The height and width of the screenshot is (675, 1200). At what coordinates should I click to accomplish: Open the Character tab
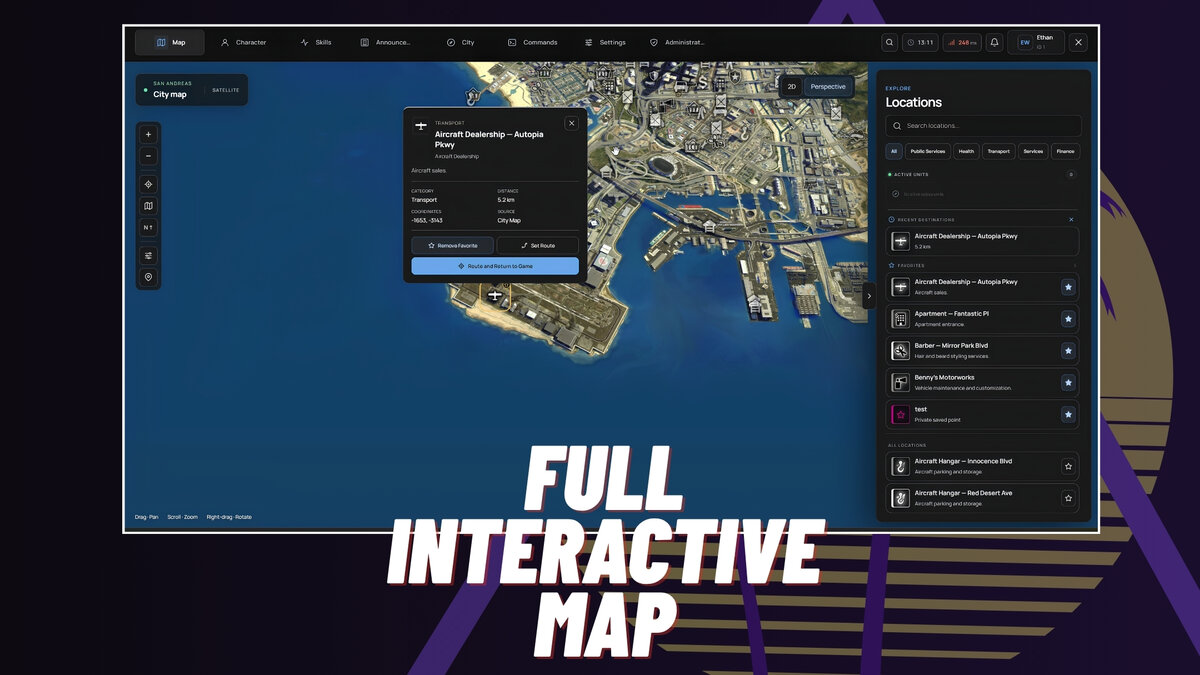243,42
